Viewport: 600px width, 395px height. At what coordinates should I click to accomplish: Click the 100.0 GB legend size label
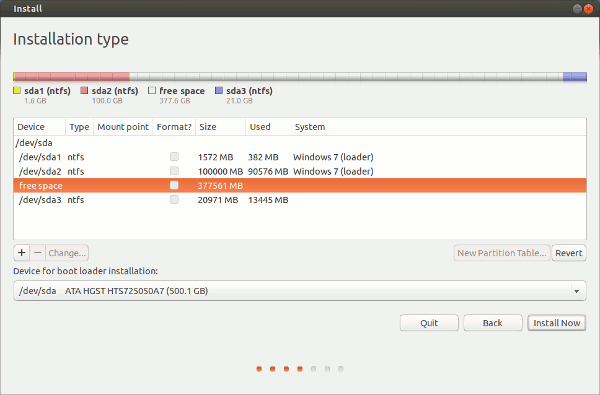(107, 101)
